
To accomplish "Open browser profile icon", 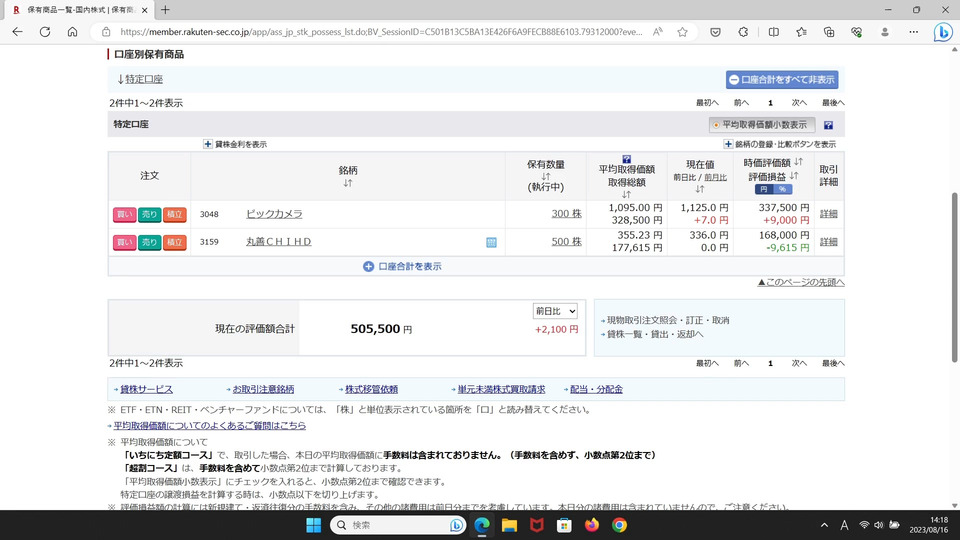I will (x=885, y=32).
